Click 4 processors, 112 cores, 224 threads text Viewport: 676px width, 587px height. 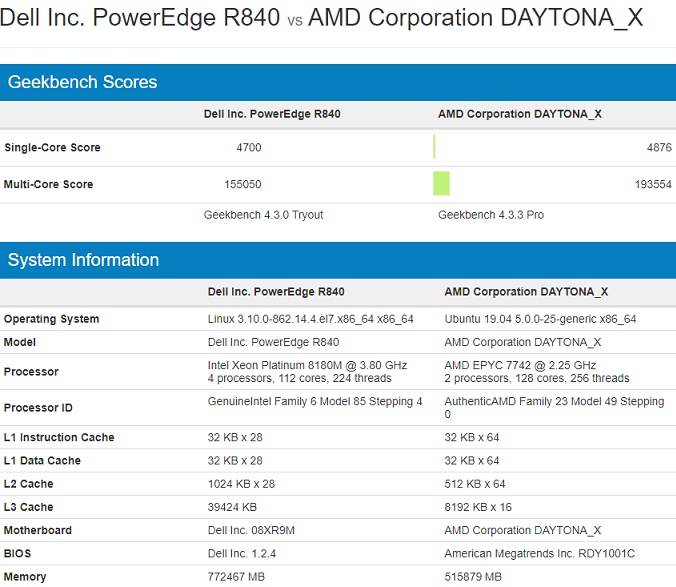coord(300,378)
